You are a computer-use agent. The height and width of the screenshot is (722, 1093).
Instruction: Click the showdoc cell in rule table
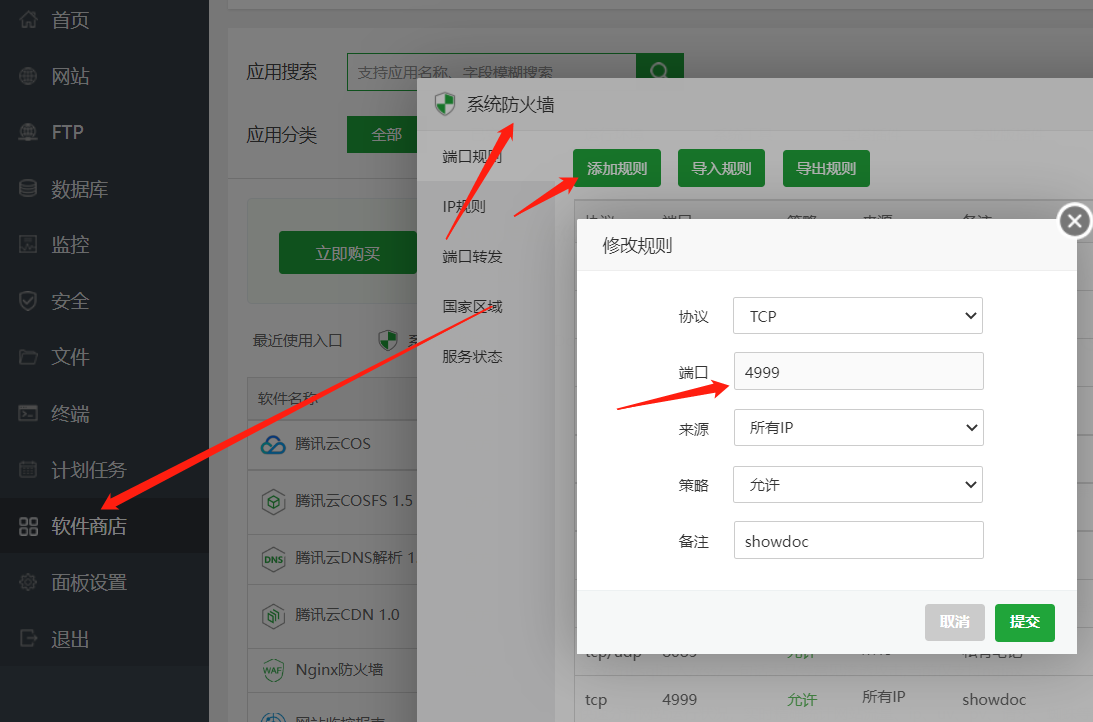[x=993, y=699]
